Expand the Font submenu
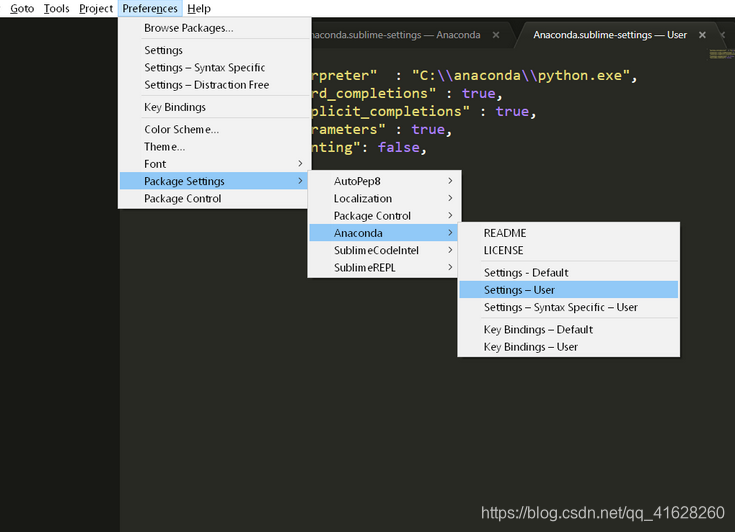The image size is (735, 532). click(215, 164)
